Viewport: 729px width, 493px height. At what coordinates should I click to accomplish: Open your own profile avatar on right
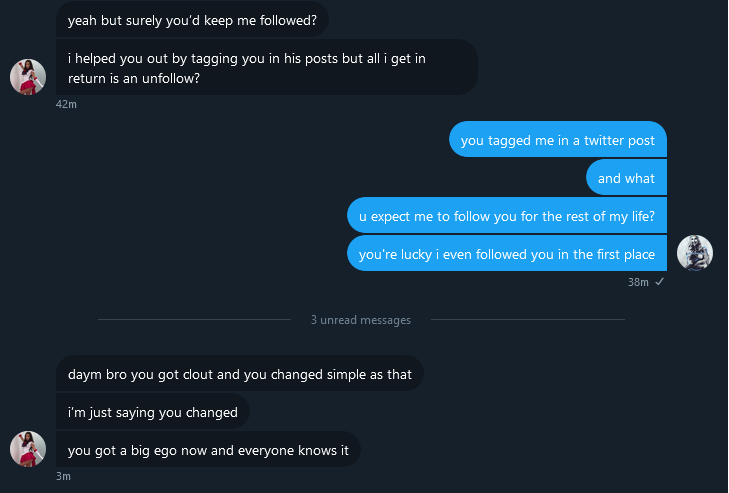click(695, 253)
